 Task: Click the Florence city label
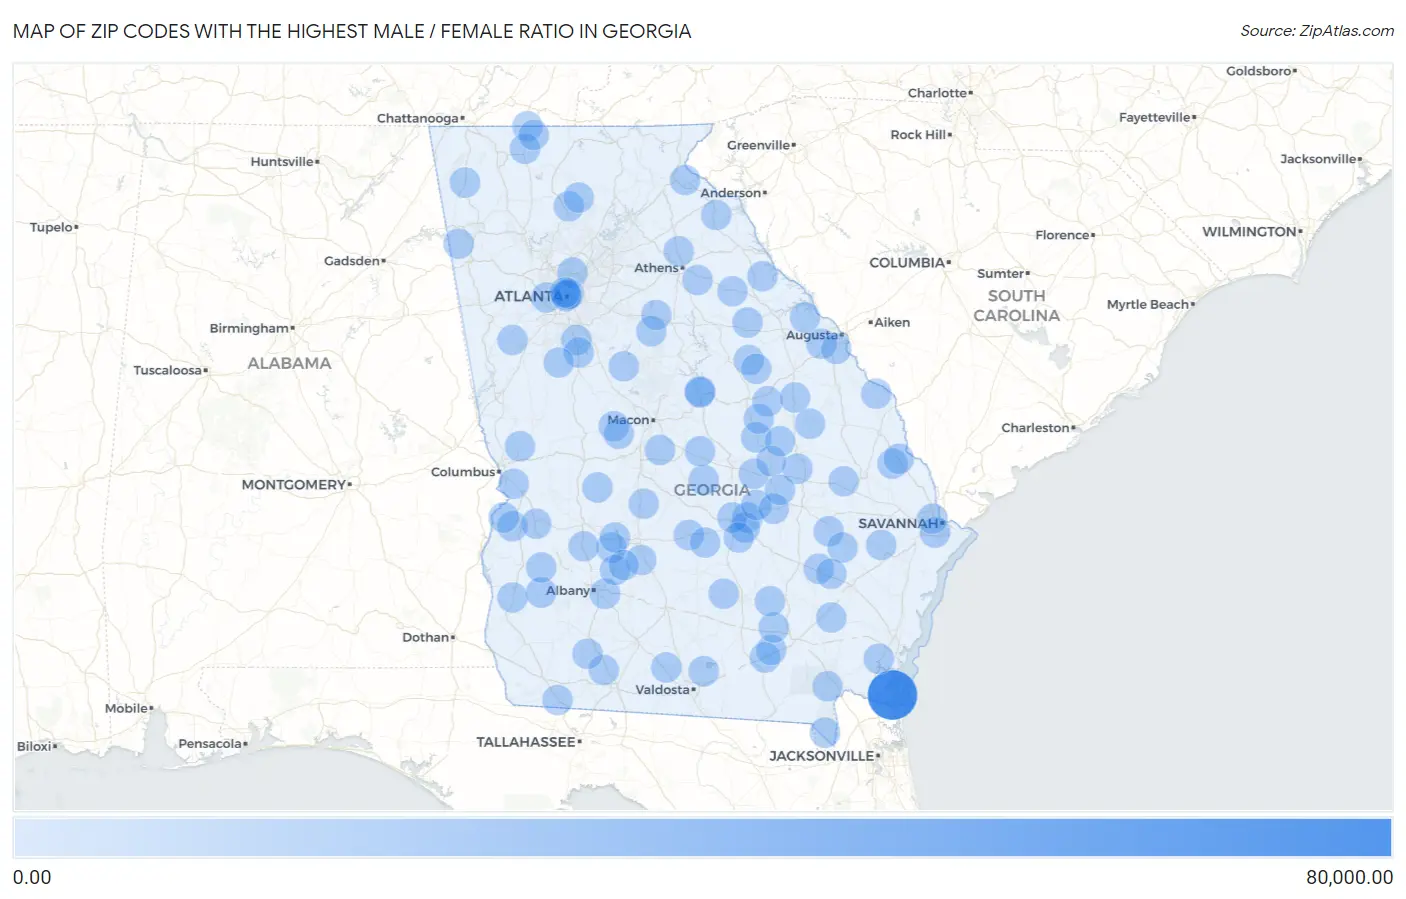(x=1062, y=236)
